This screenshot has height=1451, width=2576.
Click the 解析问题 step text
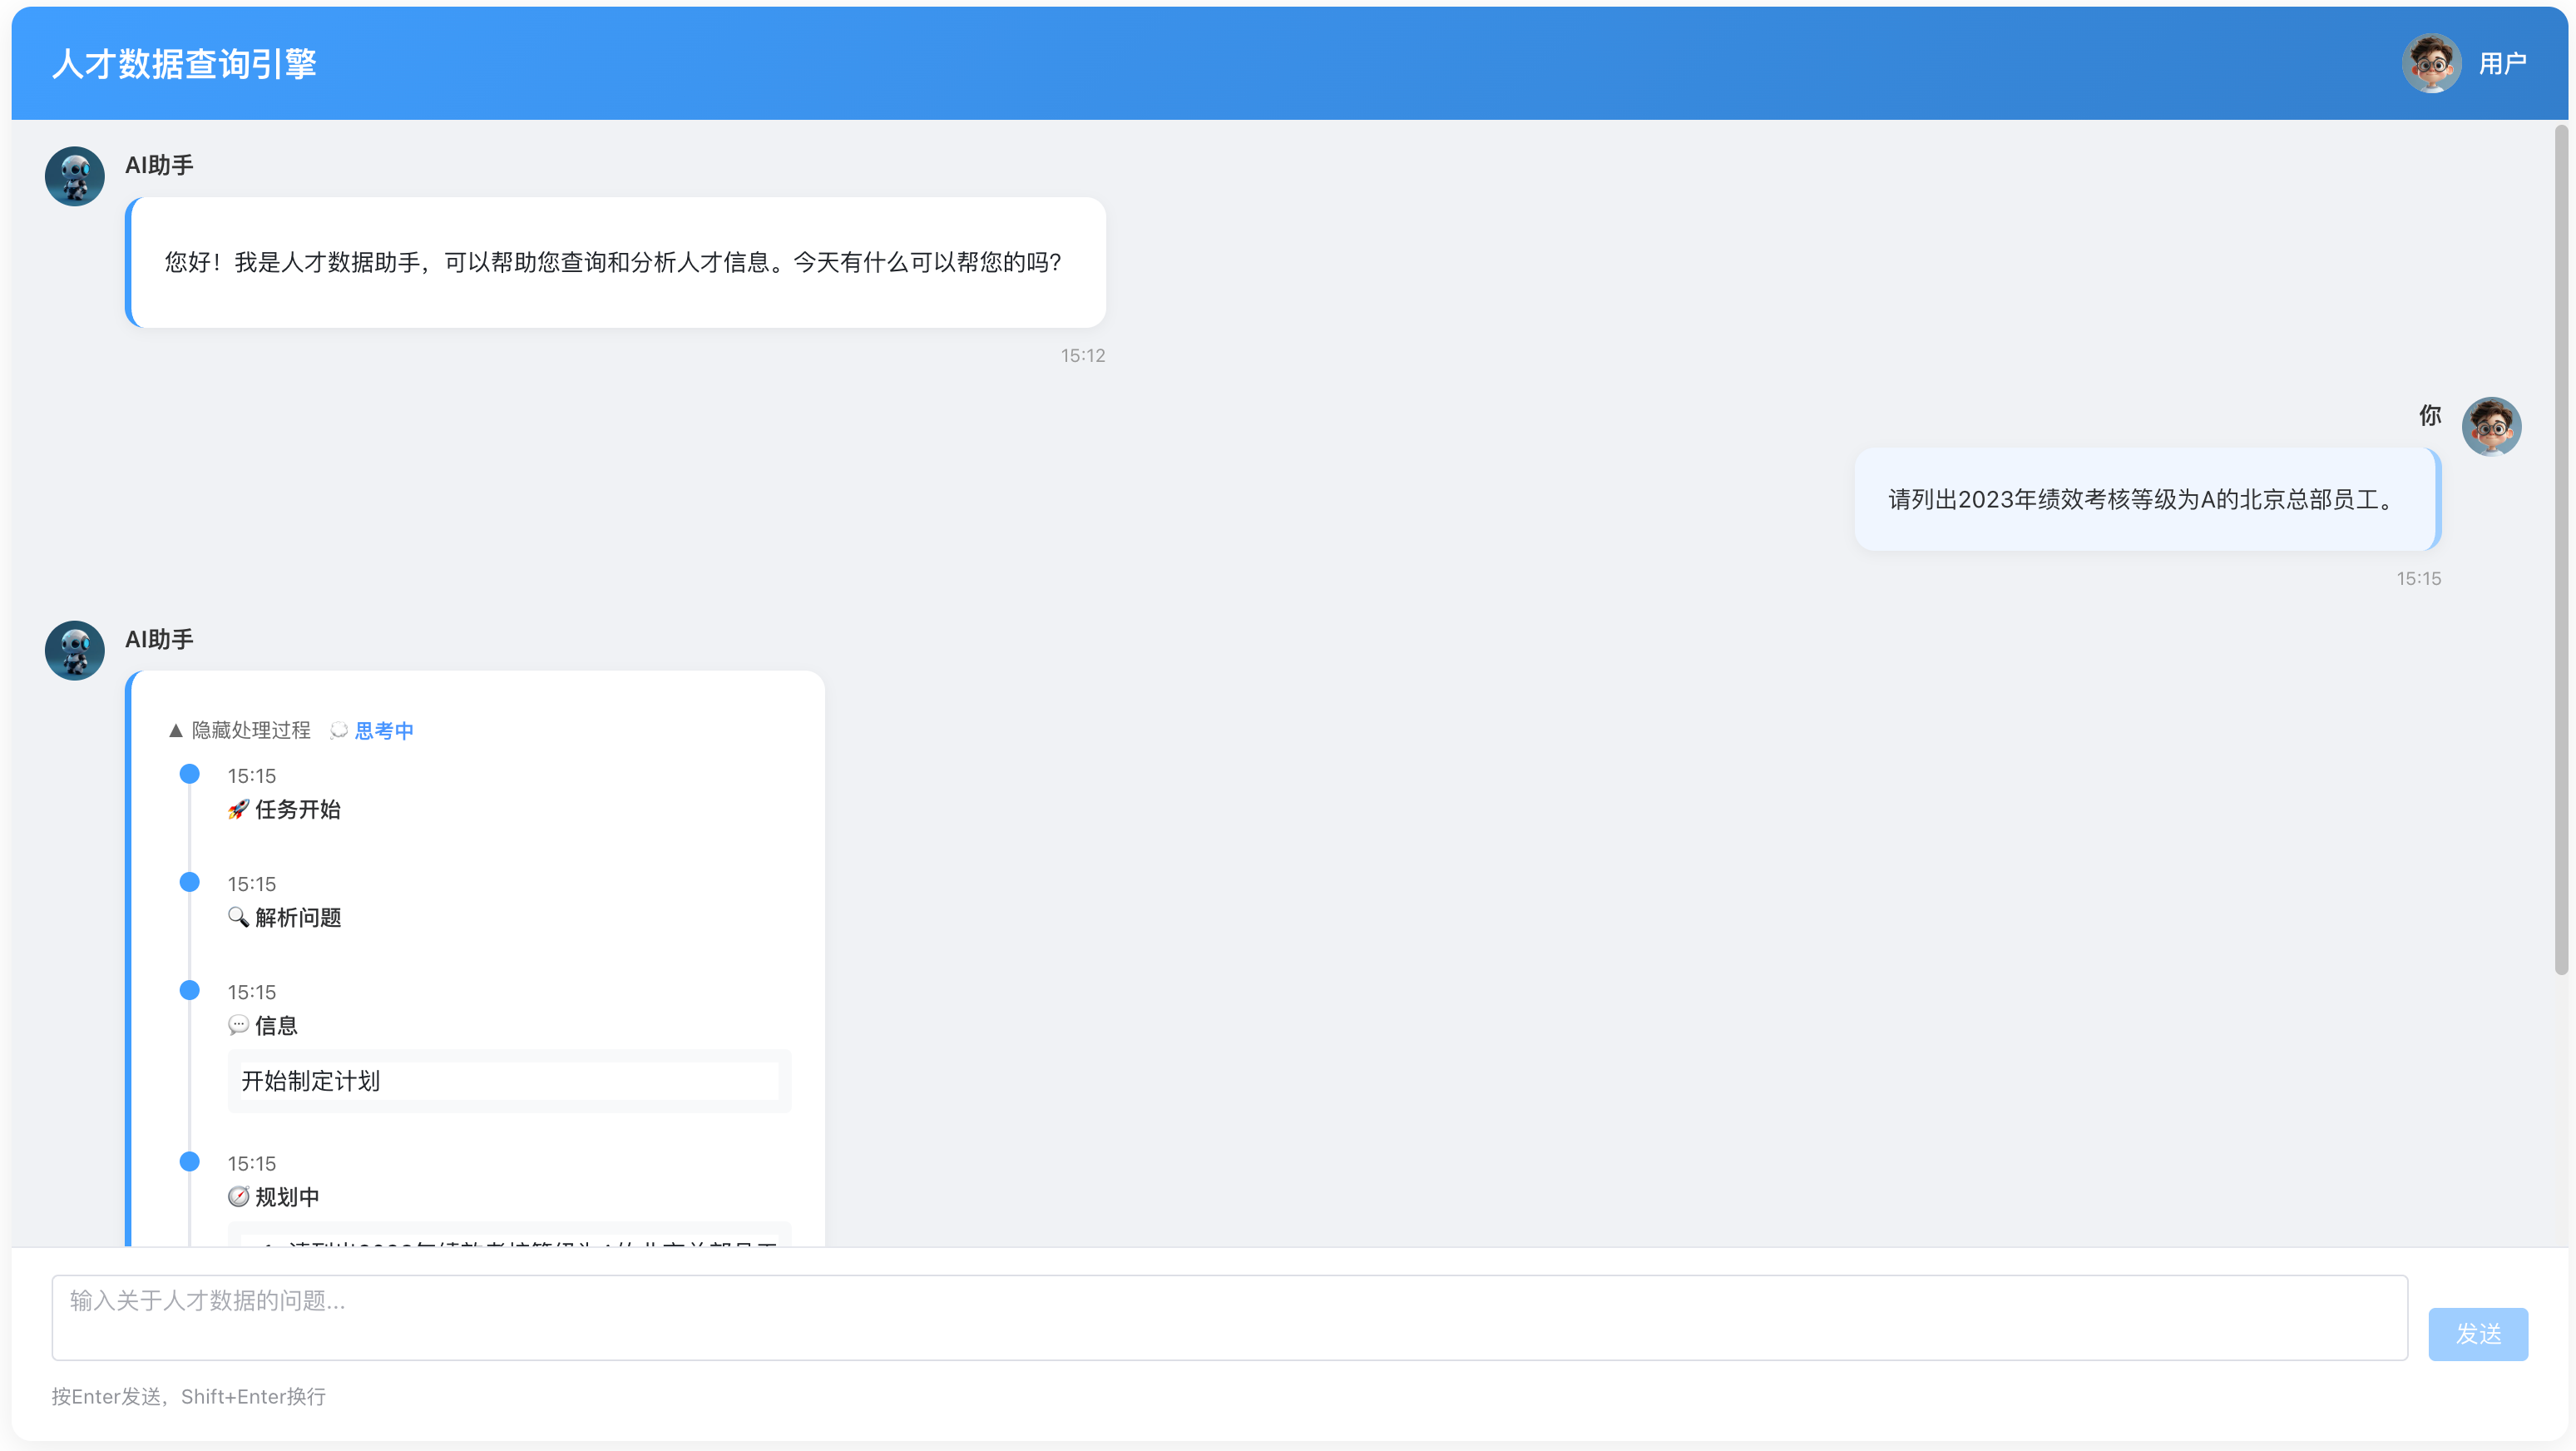coord(298,917)
